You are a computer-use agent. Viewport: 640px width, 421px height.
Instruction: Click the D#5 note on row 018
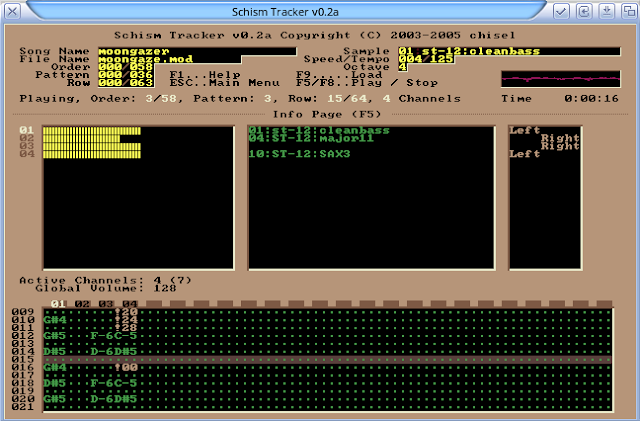point(55,383)
